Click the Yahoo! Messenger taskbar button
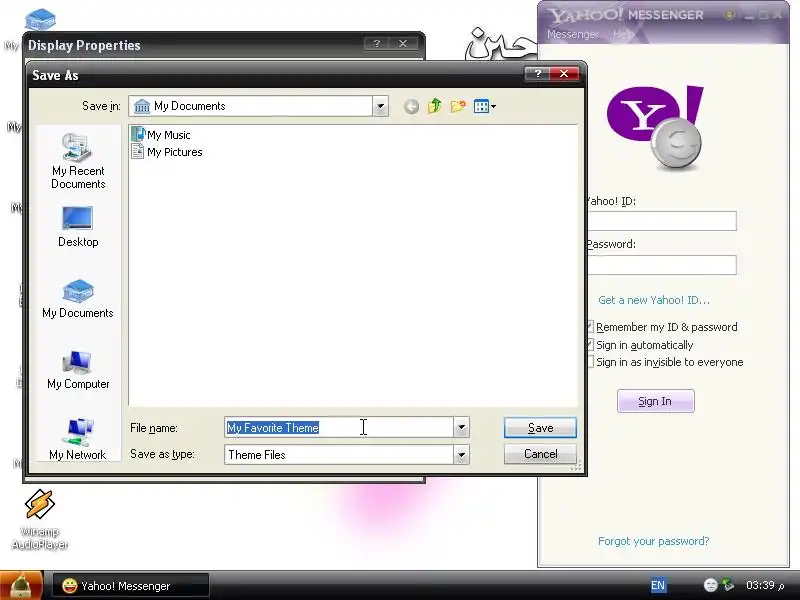The image size is (800, 600). [131, 586]
